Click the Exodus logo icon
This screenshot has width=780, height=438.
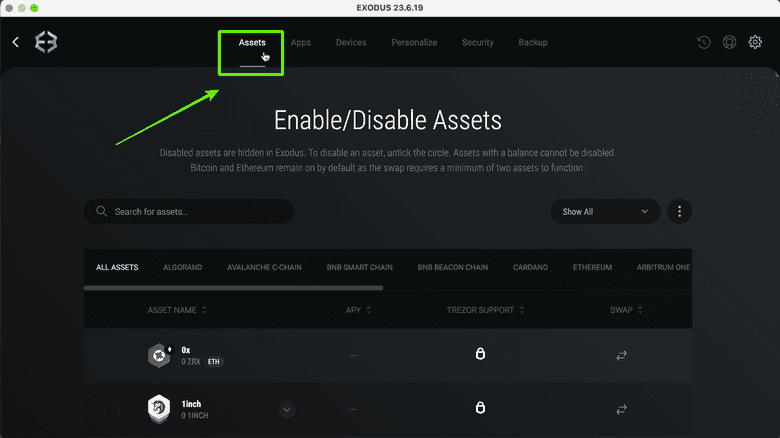[47, 42]
